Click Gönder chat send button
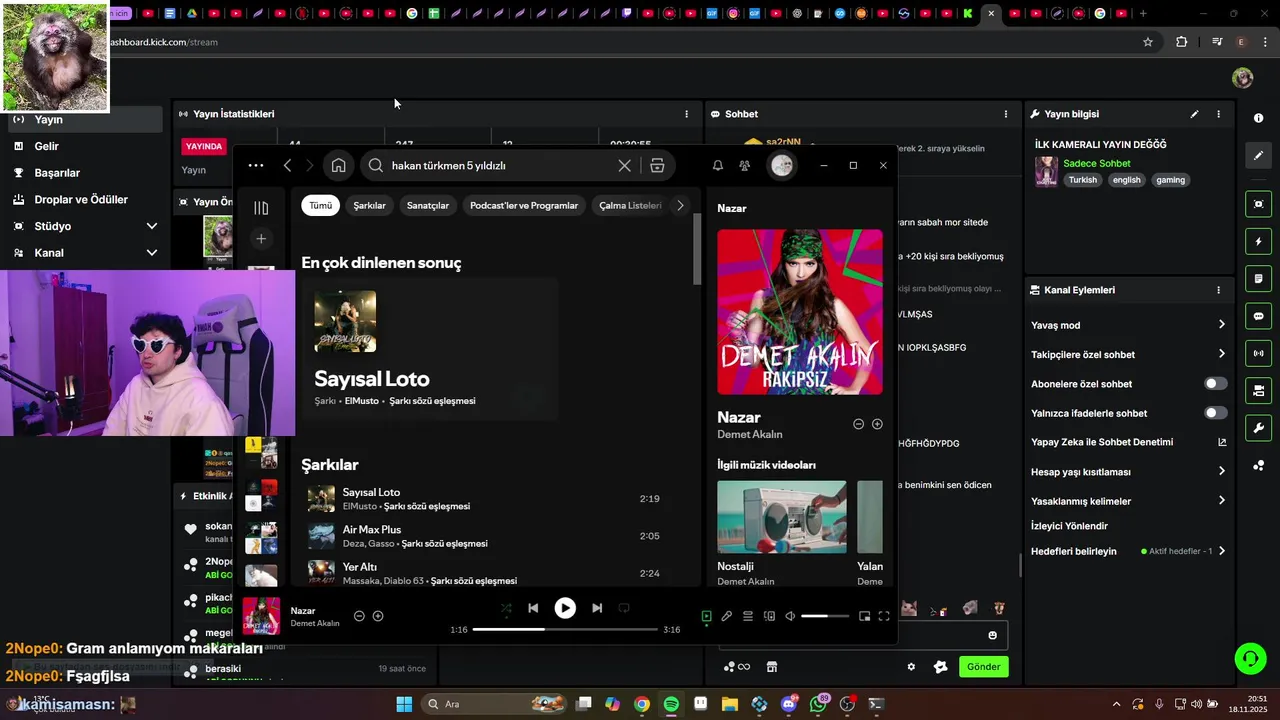Screen dimensions: 1280x720 click(983, 667)
